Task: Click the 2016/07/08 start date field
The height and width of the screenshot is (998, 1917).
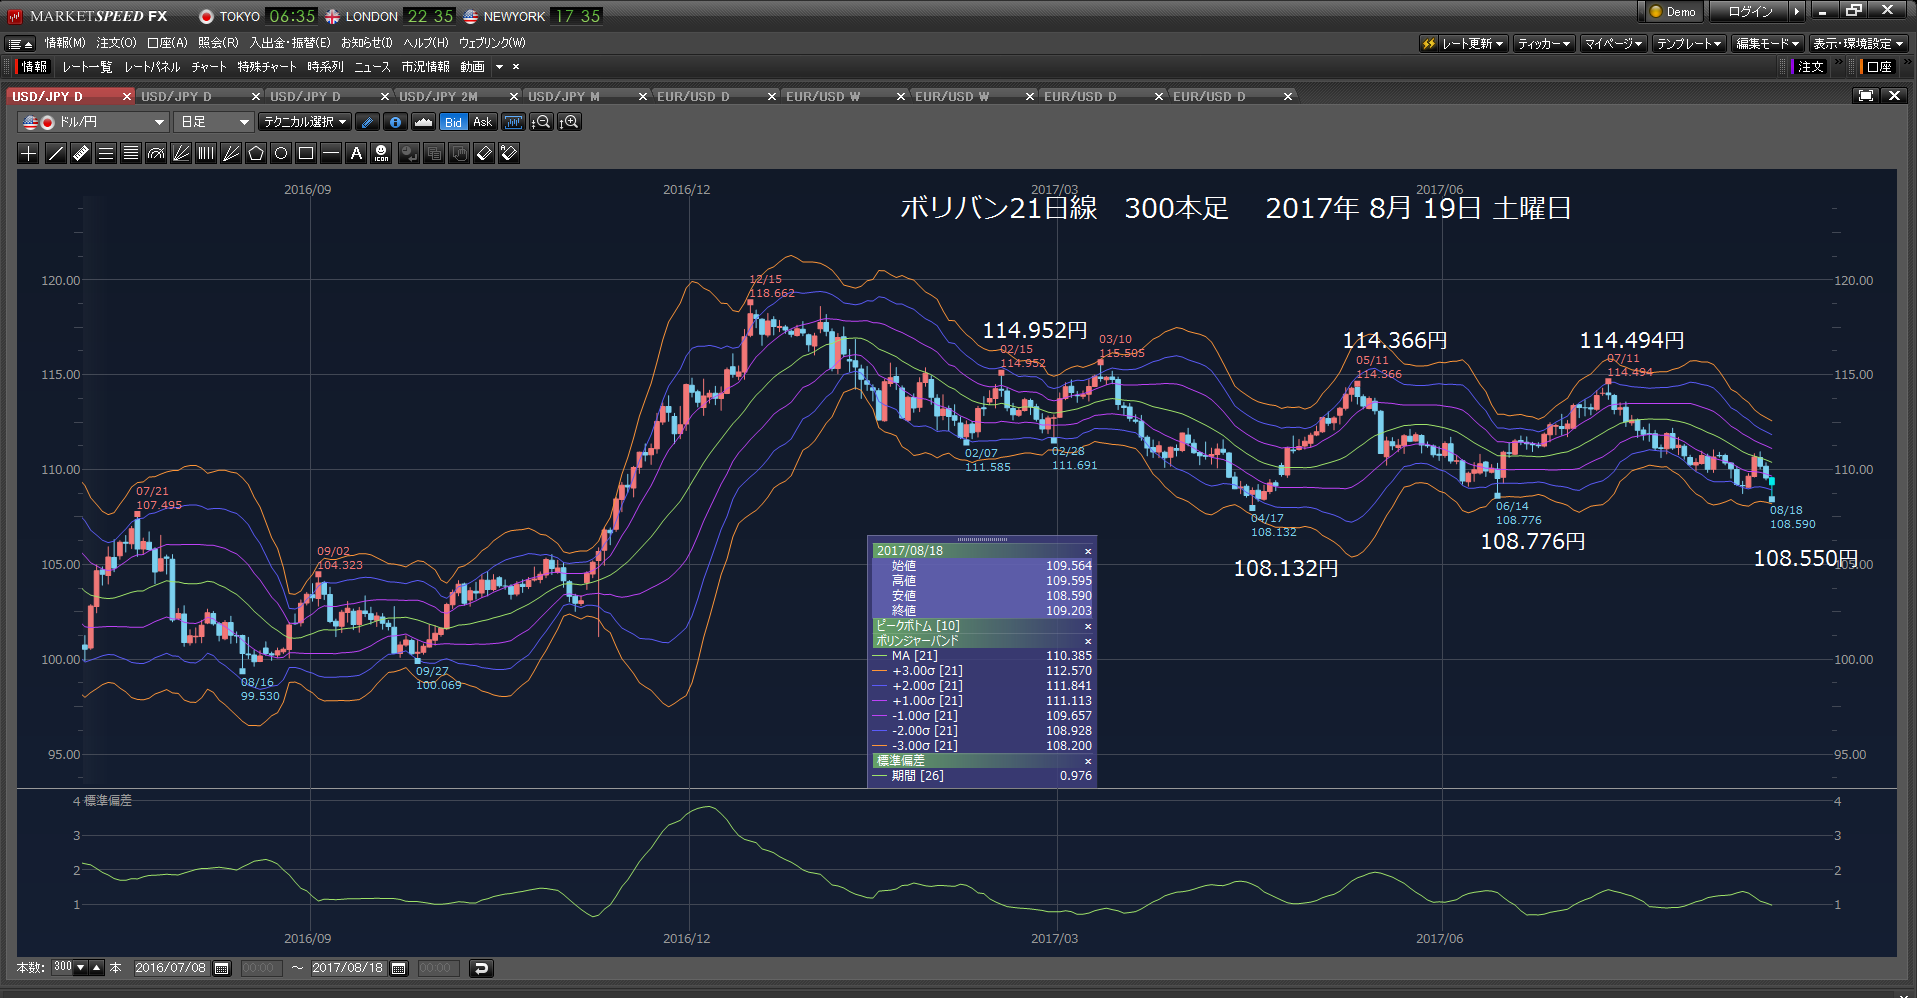Action: coord(171,968)
